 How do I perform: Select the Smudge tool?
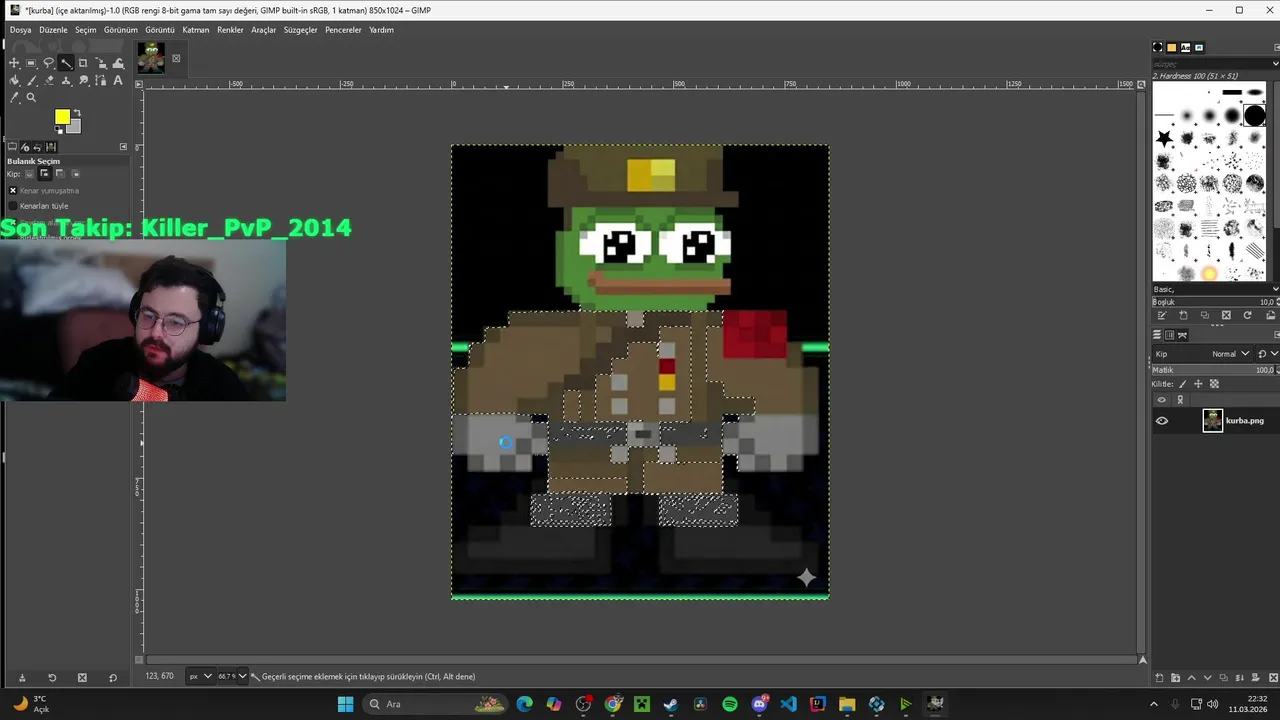click(83, 80)
